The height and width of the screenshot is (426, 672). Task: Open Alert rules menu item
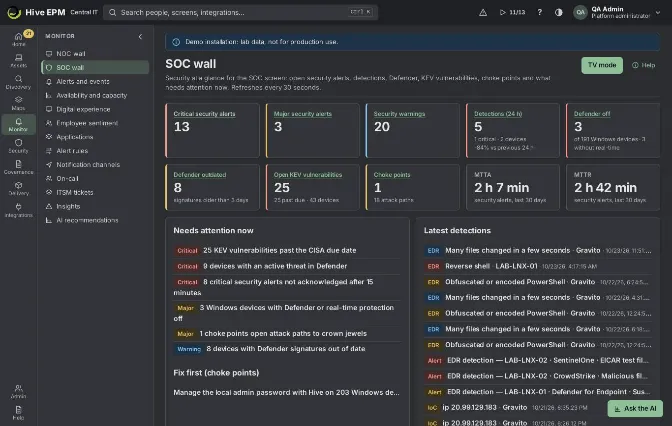click(x=95, y=151)
